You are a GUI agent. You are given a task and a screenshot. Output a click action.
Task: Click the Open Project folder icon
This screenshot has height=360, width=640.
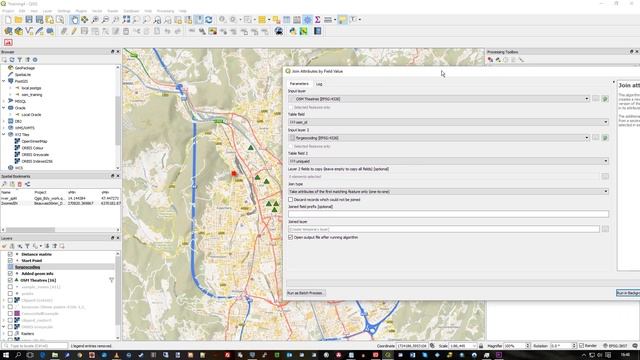(x=18, y=20)
